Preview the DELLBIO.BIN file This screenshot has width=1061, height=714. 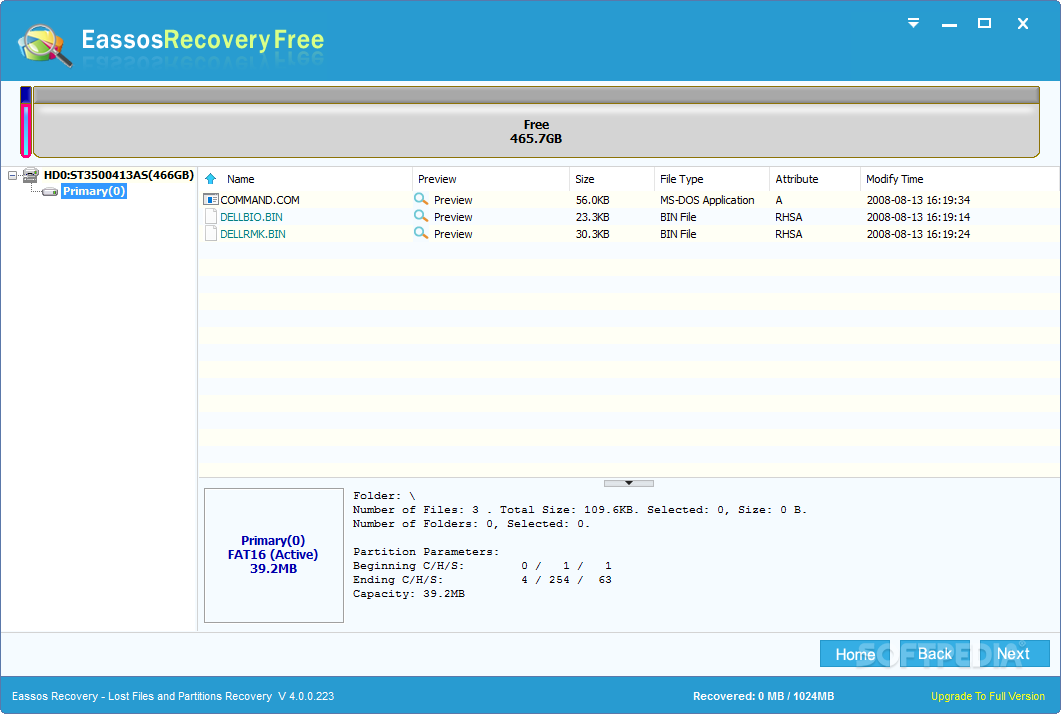[x=453, y=217]
